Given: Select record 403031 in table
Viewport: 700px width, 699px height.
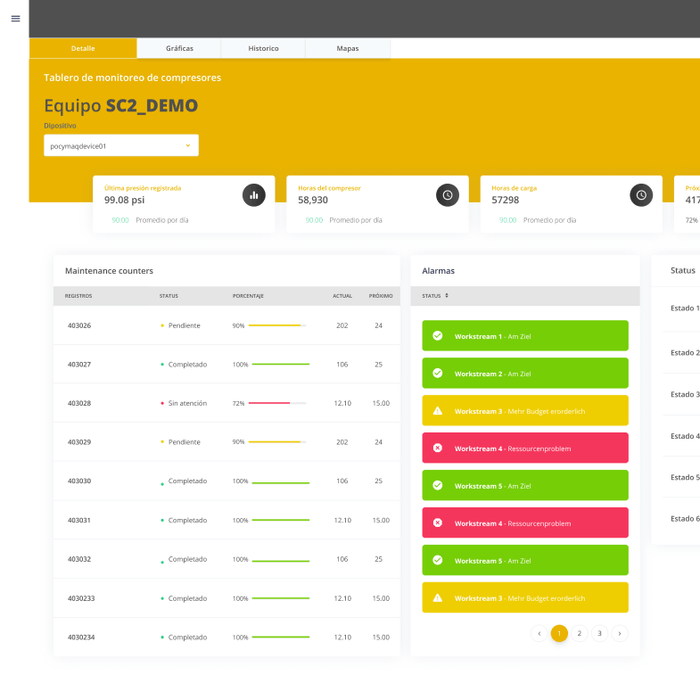Looking at the screenshot, I should point(227,520).
